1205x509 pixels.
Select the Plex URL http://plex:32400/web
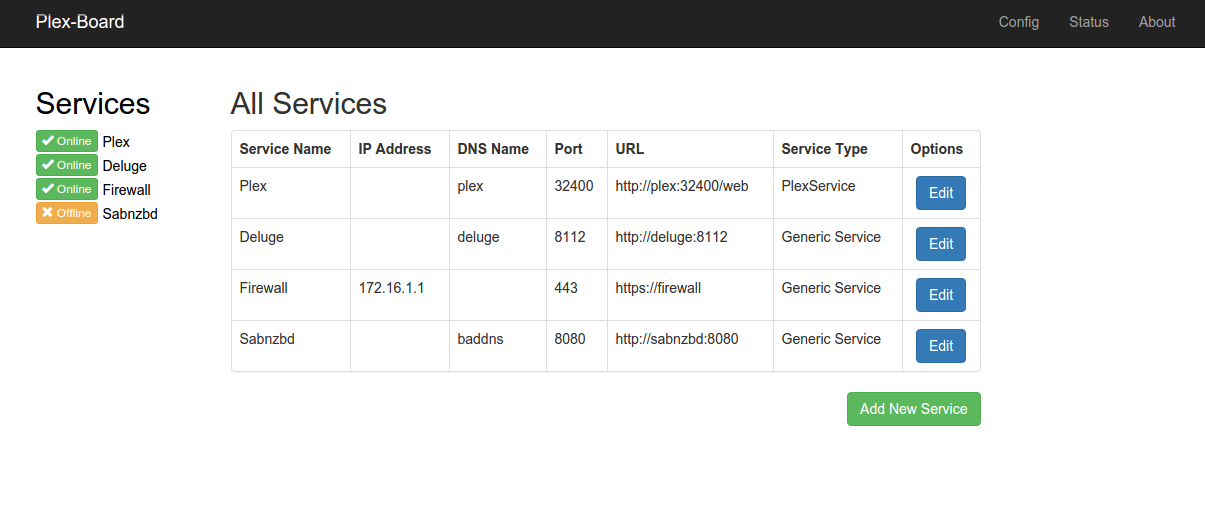click(x=682, y=186)
